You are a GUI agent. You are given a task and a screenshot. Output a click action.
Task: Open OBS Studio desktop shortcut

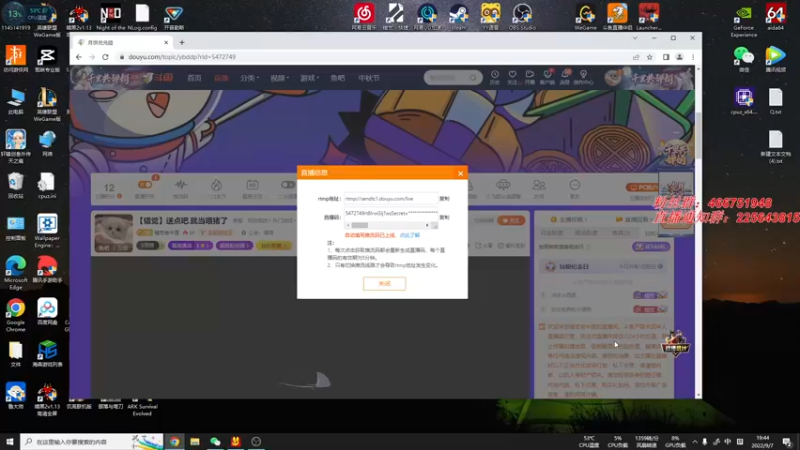tap(522, 17)
